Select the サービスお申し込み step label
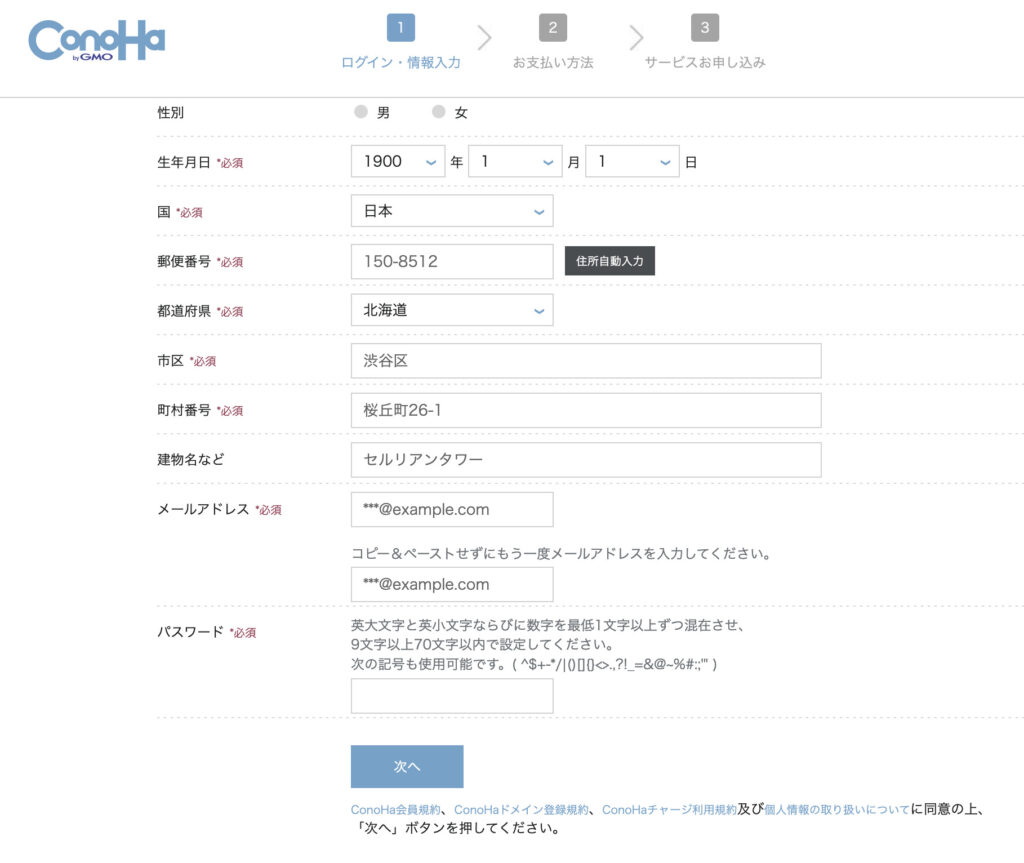This screenshot has height=863, width=1024. tap(705, 63)
